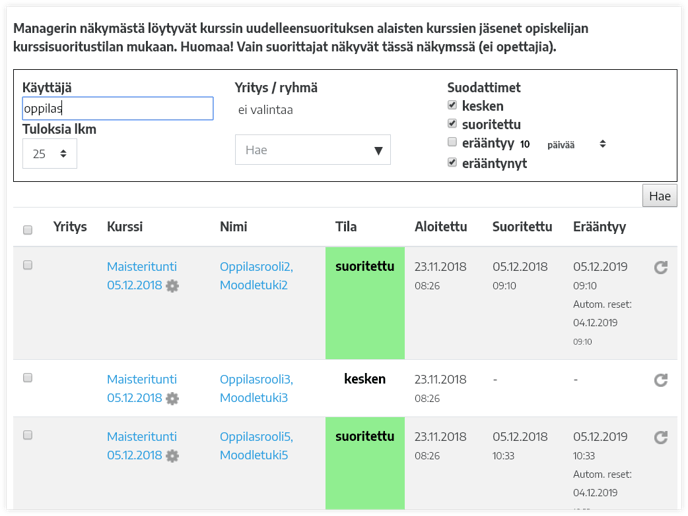Open Maisteritunti 05.12.2018 link in Oppilasrooli3 row
The height and width of the screenshot is (516, 688).
[x=142, y=388]
